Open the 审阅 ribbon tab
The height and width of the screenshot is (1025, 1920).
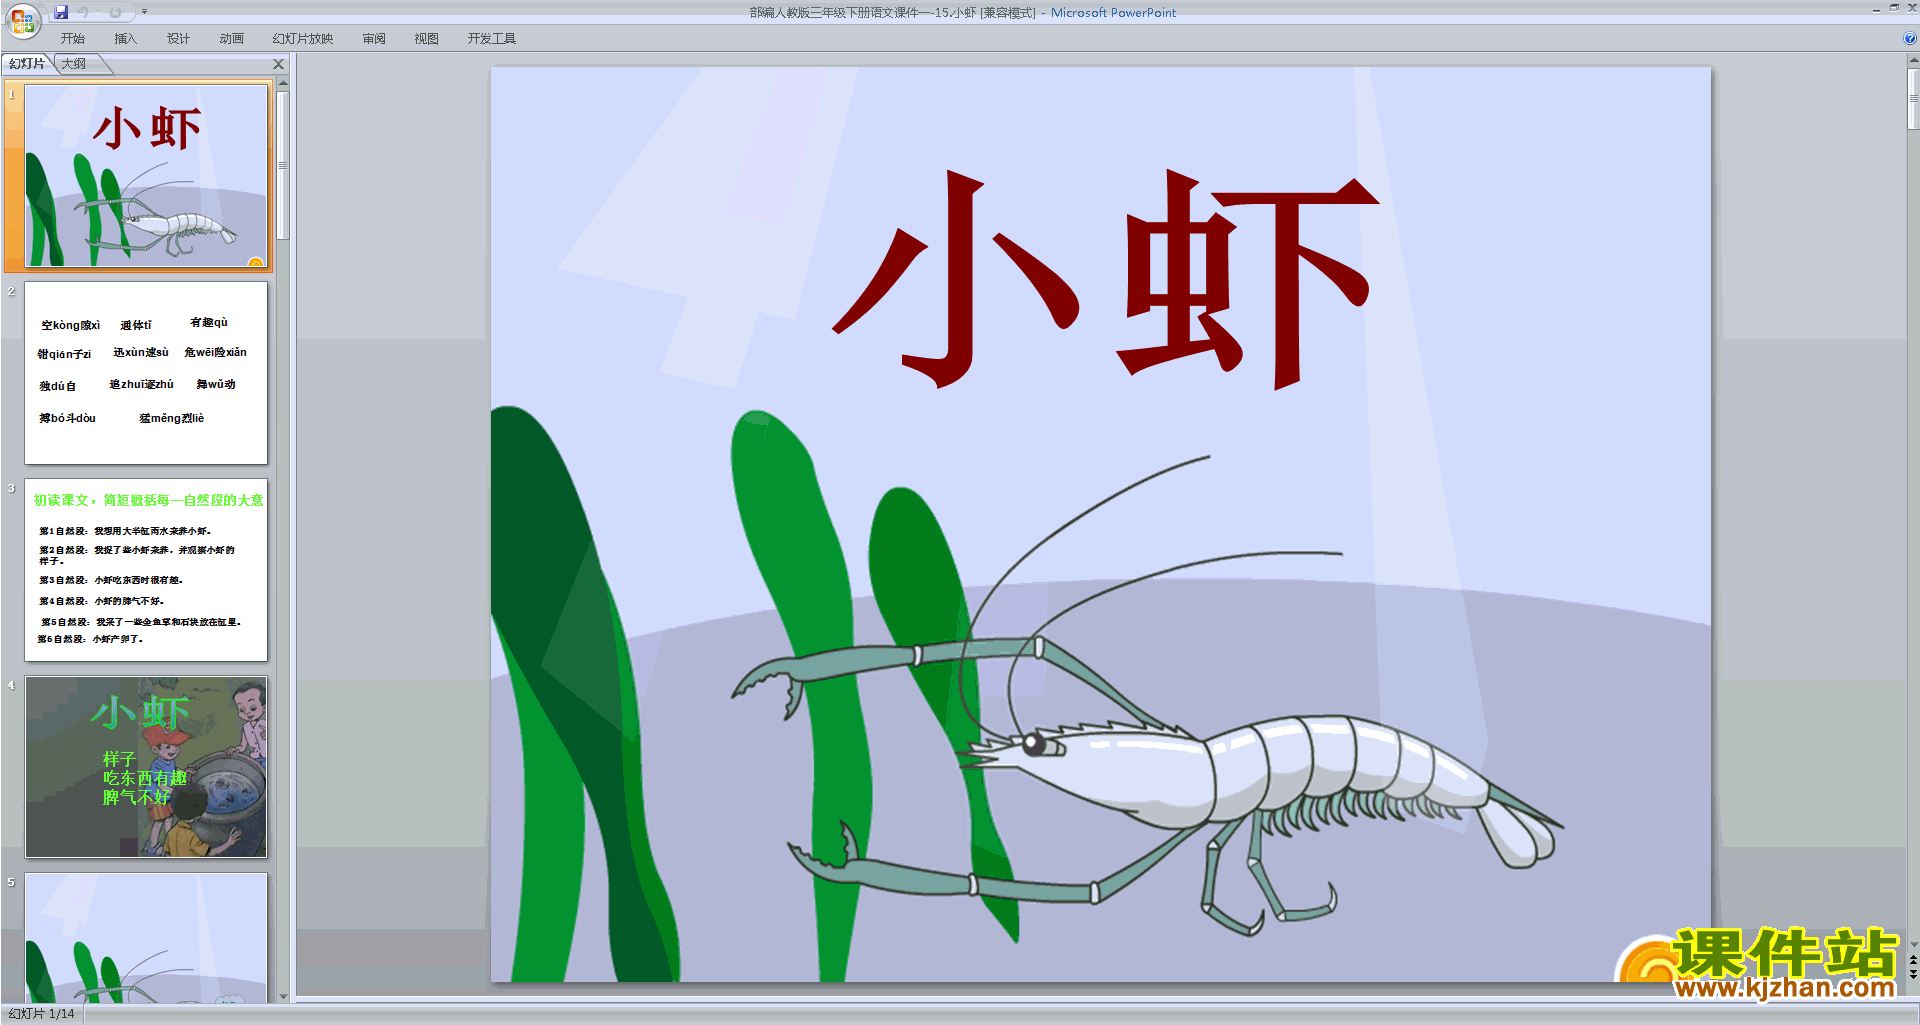pyautogui.click(x=374, y=39)
